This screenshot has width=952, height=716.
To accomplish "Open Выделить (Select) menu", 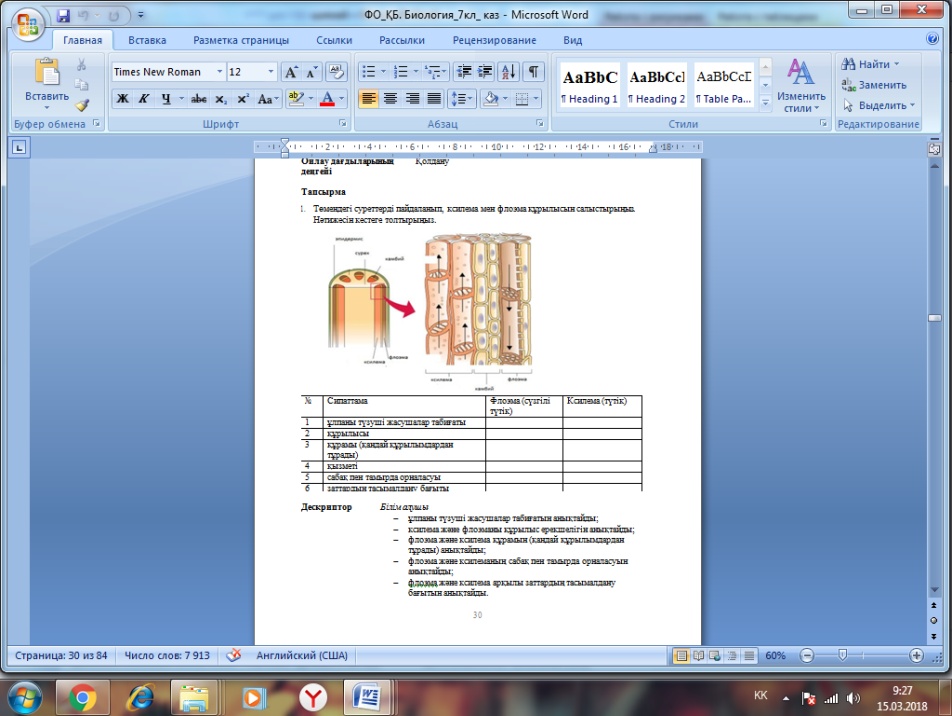I will pos(879,106).
